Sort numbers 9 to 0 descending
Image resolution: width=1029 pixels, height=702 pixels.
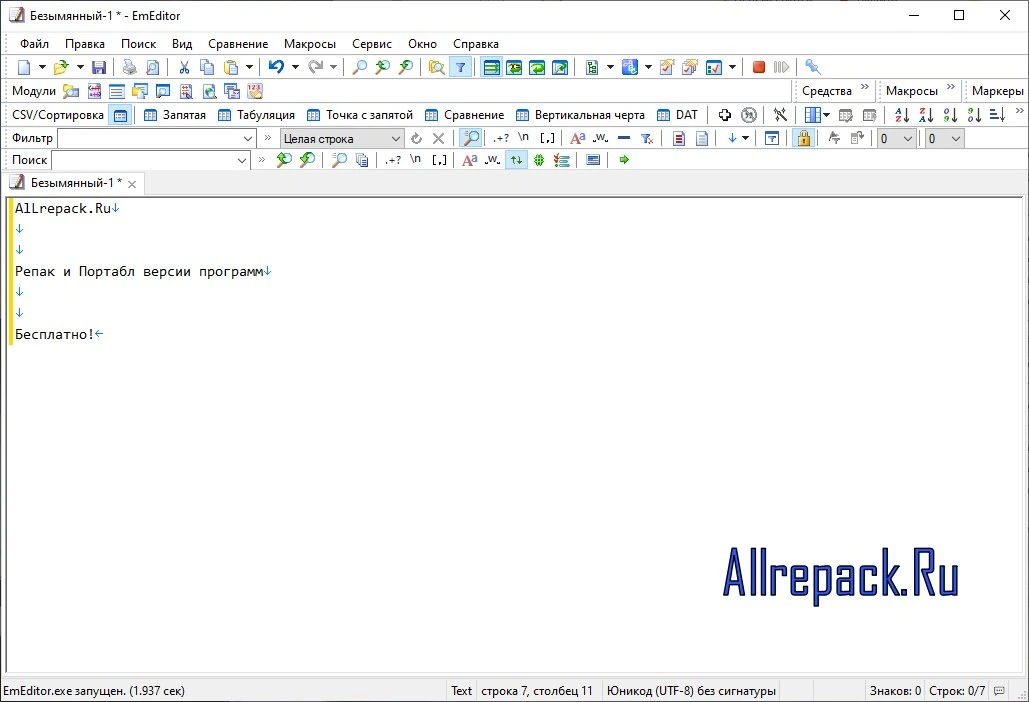(974, 115)
